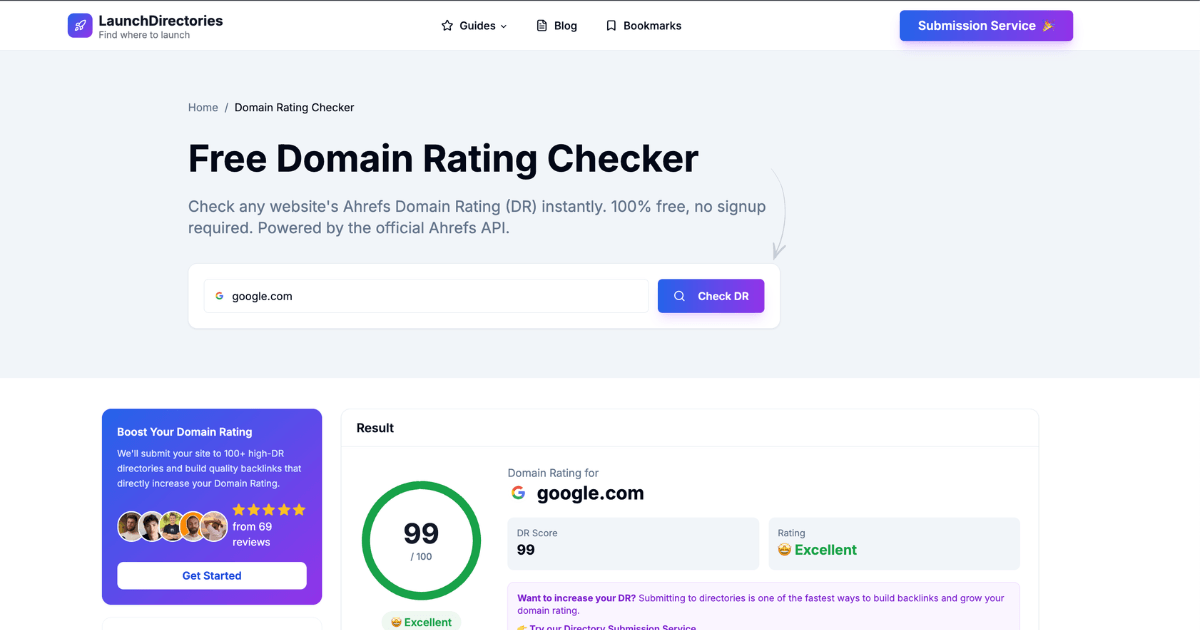Click the "from 69 reviews" text
Image resolution: width=1200 pixels, height=630 pixels.
252,534
